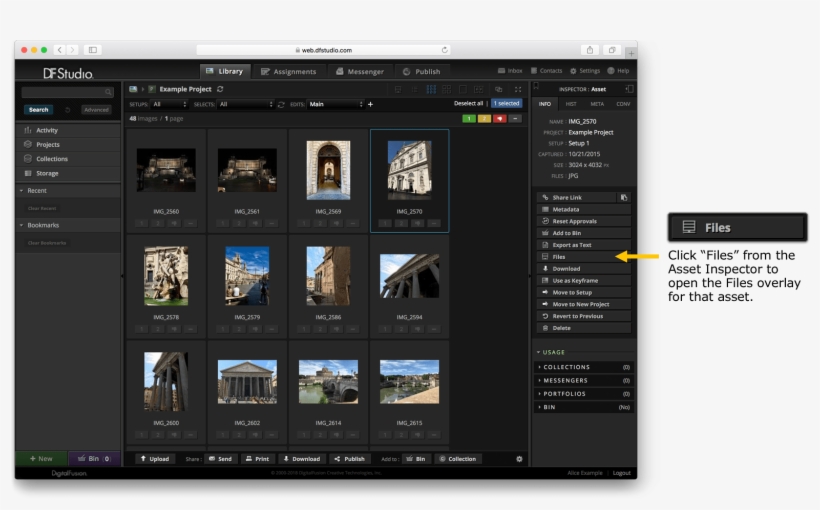
Task: Expand Messengers under Usage
Action: [584, 380]
